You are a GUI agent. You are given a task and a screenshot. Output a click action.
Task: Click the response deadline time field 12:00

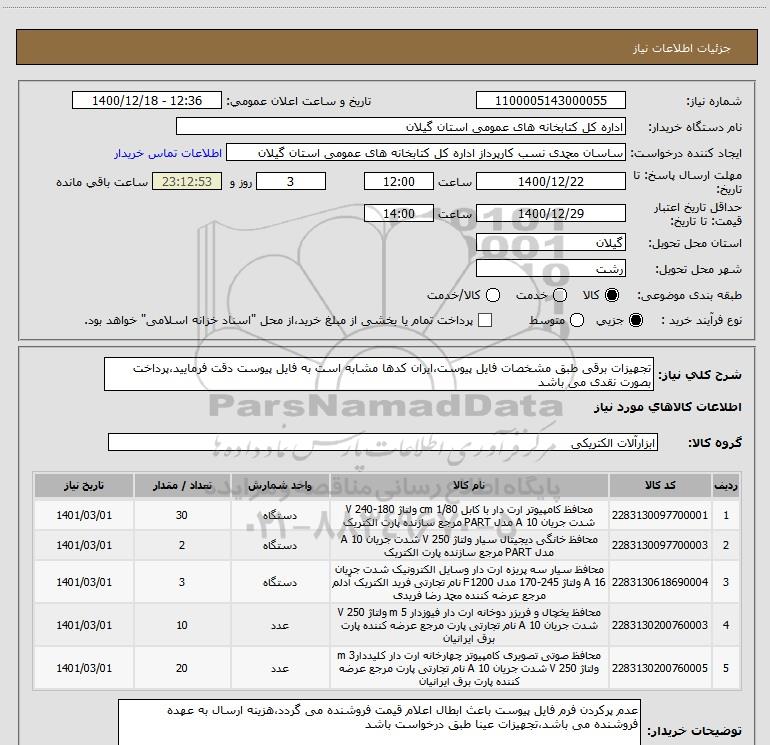(399, 181)
